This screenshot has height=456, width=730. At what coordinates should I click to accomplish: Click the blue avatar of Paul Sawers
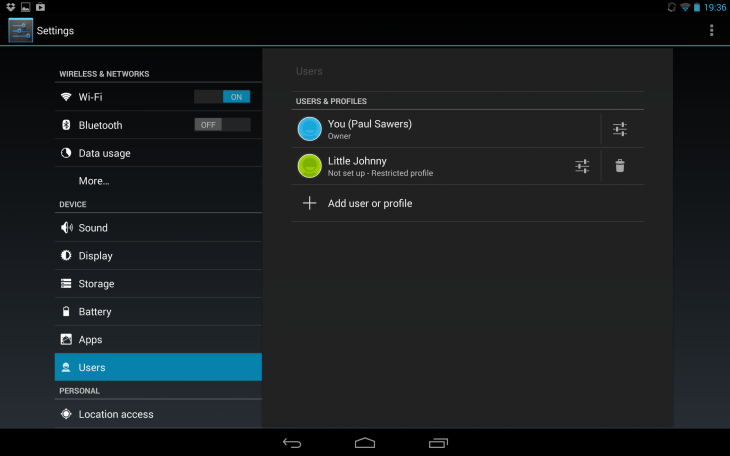[x=310, y=129]
